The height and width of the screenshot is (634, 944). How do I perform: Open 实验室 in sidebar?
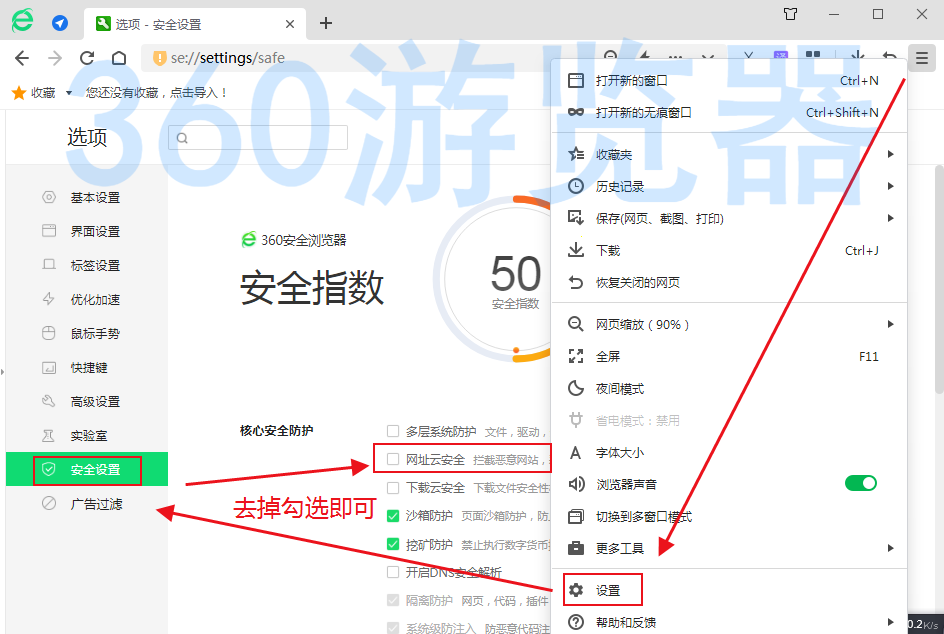click(x=87, y=435)
